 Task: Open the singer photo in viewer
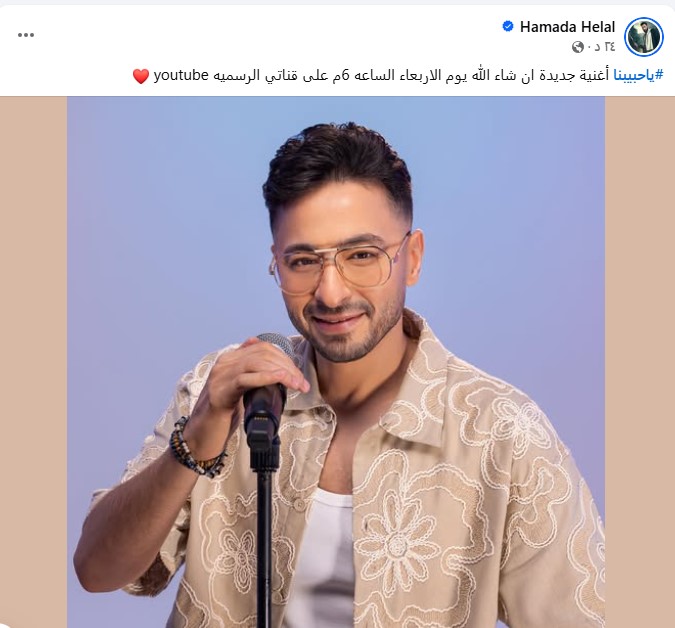[x=336, y=362]
